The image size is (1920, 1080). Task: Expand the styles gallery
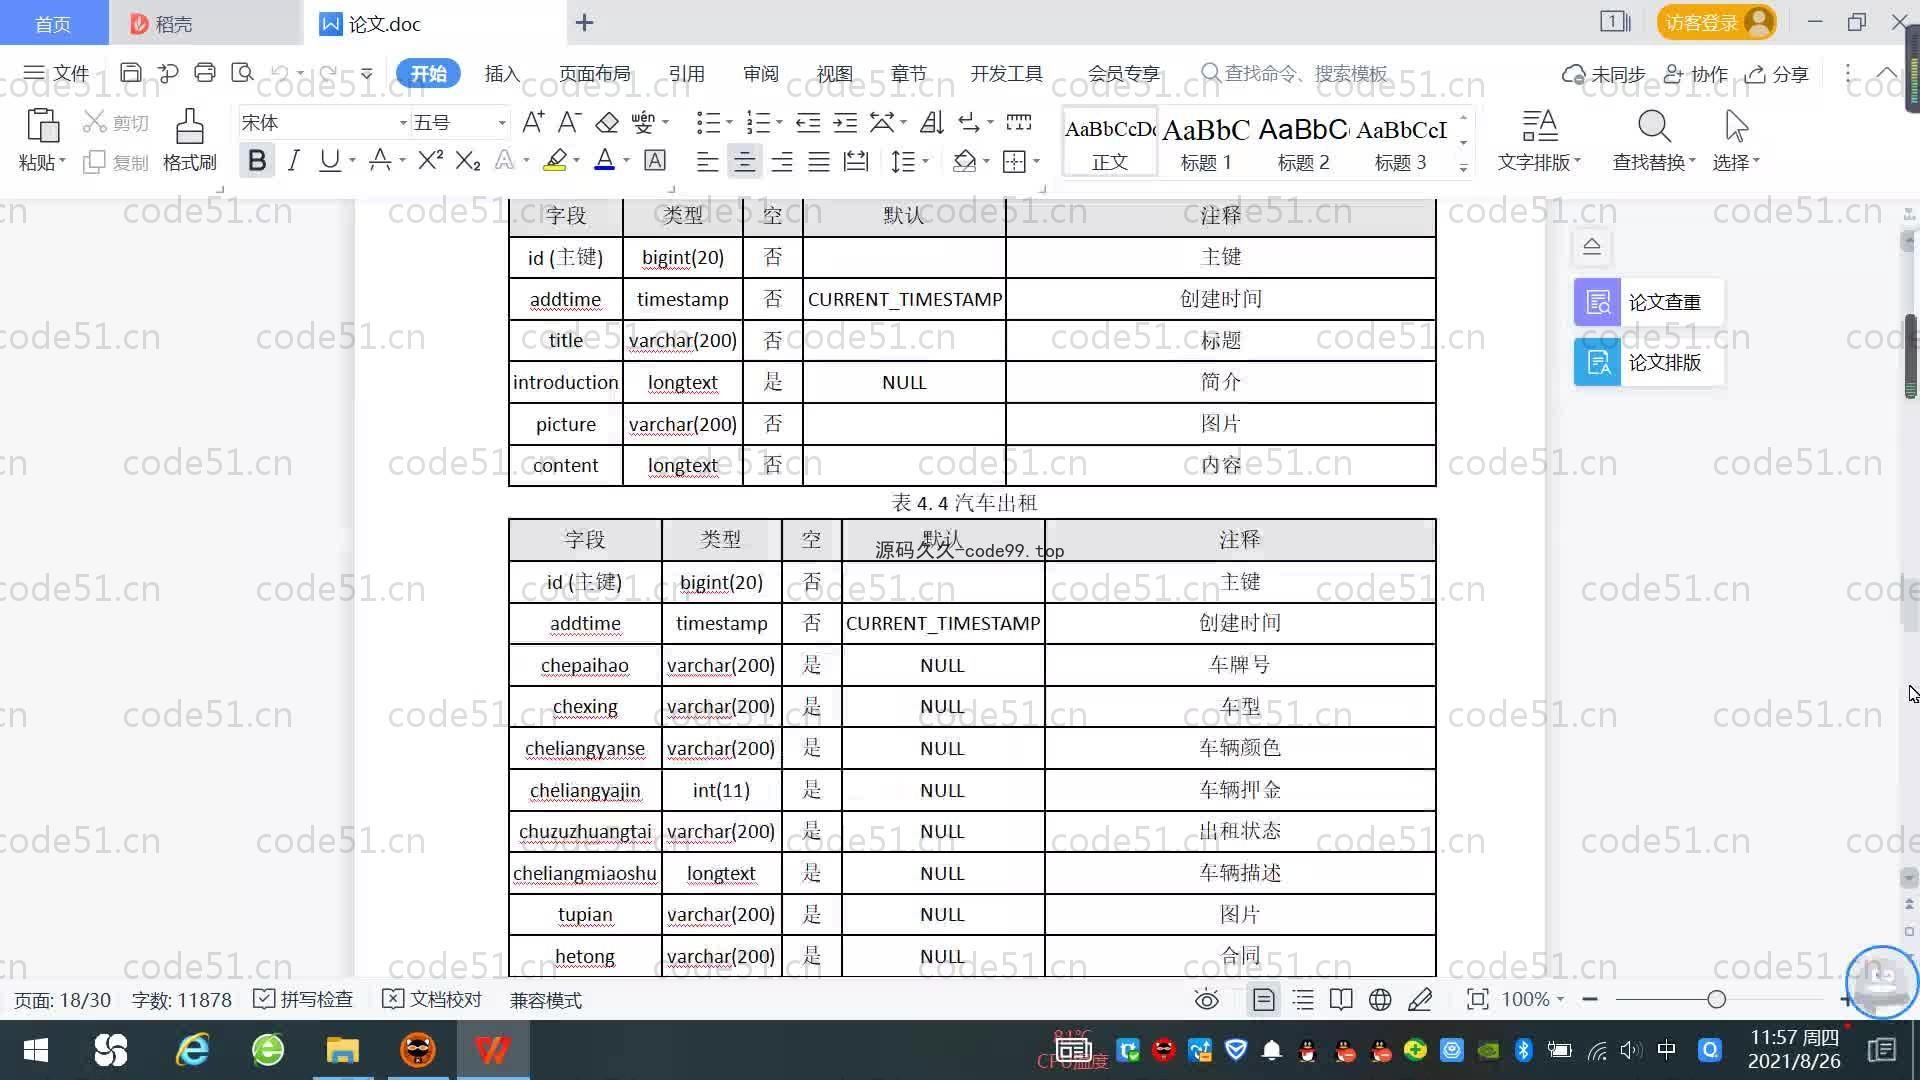(x=1463, y=167)
